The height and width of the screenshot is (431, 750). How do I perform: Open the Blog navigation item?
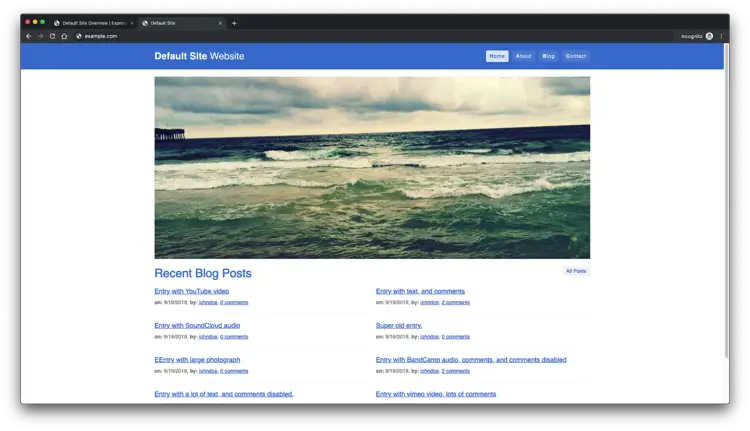pos(549,56)
